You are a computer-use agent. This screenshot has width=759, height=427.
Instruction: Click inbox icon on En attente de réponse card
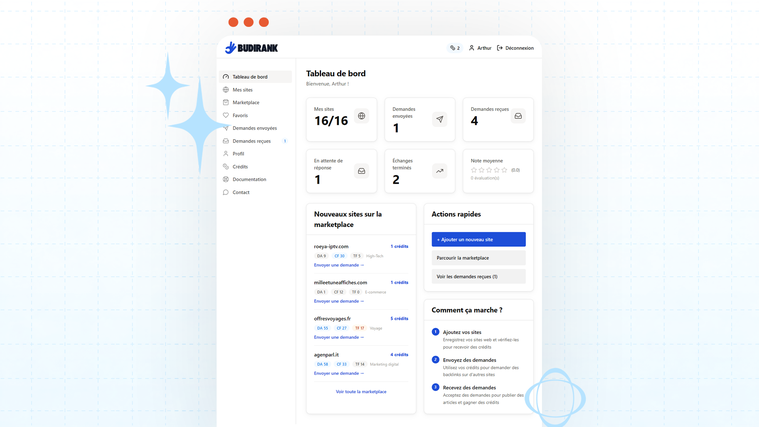(362, 171)
